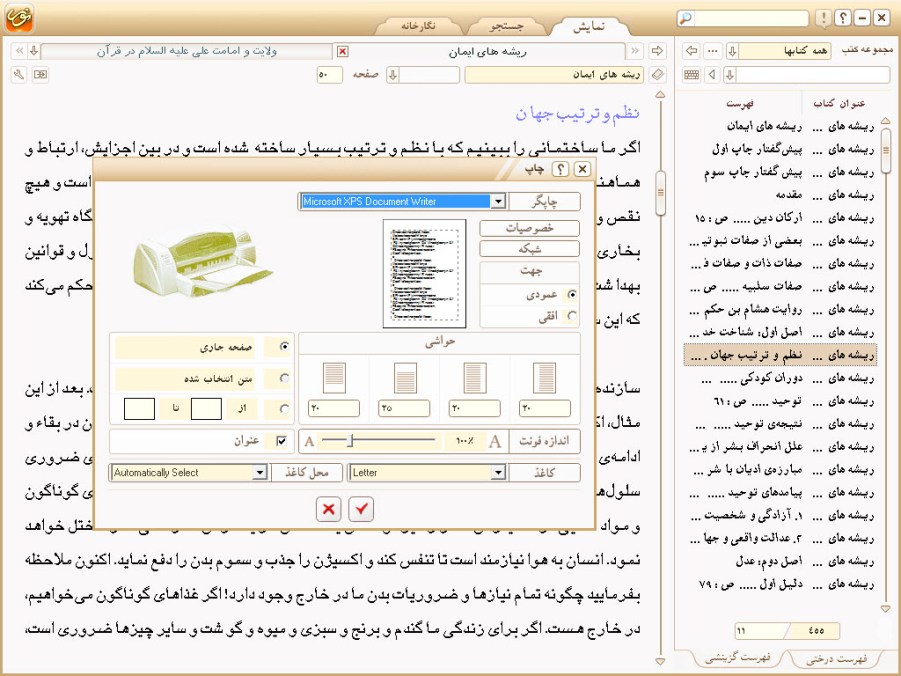Screen dimensions: 901x676
Task: Close the ريشه های ايمان tab with red X
Action: 342,52
